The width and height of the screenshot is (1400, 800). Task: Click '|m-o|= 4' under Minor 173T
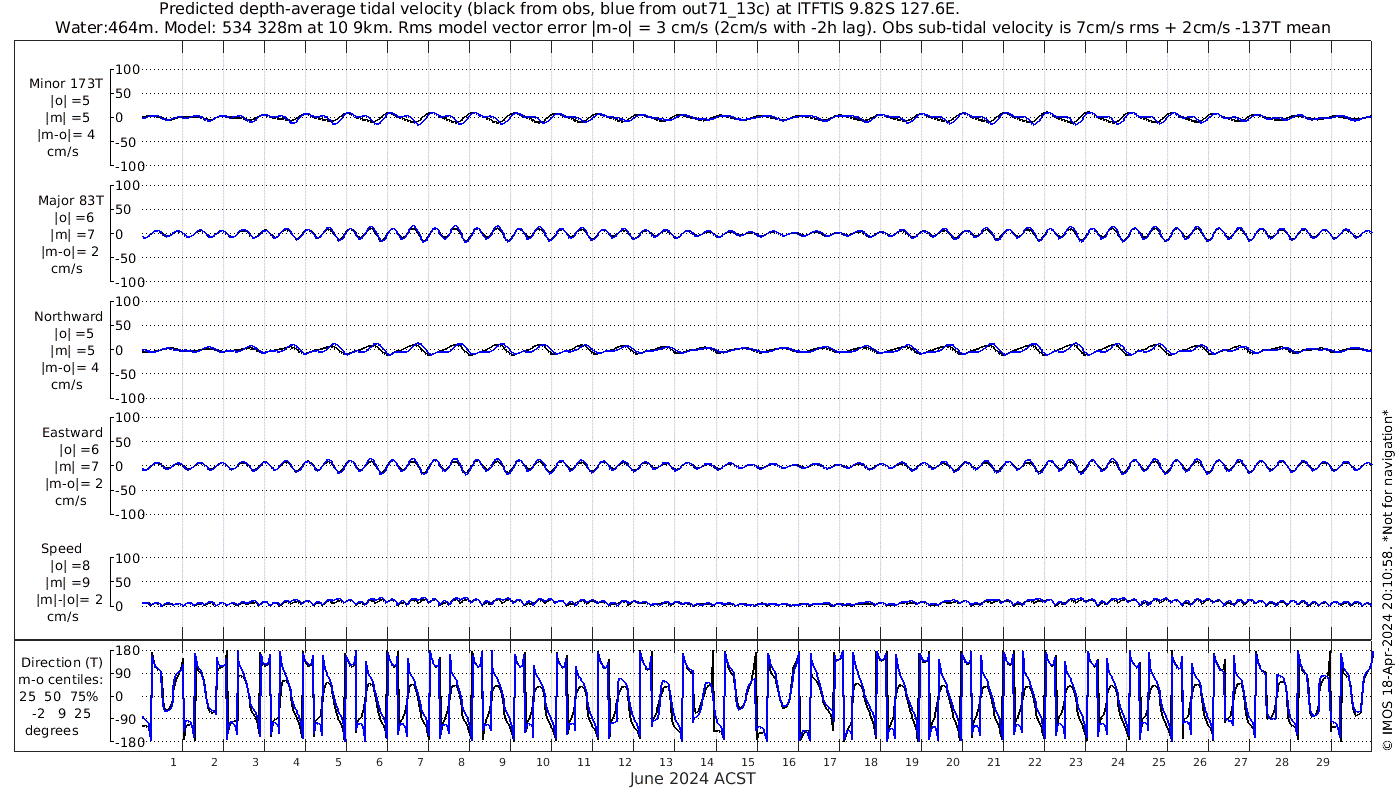67,135
